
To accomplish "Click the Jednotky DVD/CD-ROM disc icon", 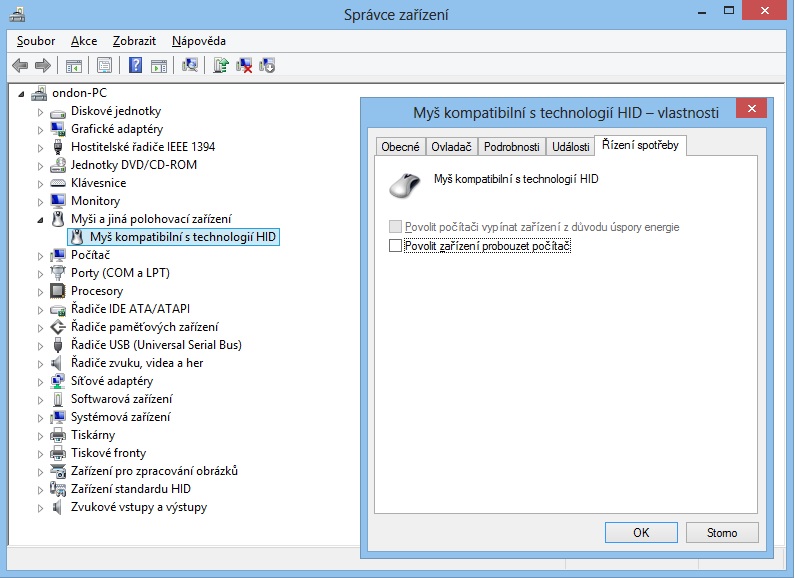I will coord(58,165).
